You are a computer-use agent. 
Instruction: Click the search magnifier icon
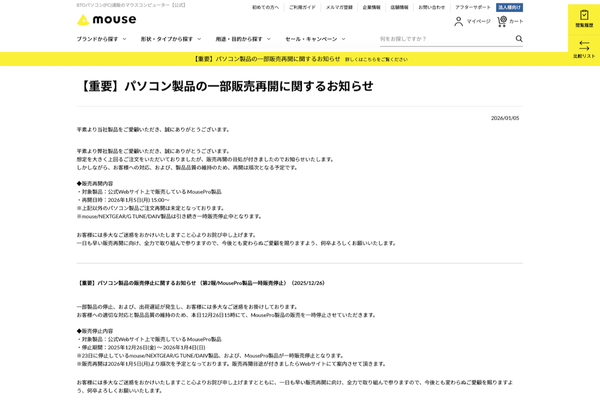519,39
